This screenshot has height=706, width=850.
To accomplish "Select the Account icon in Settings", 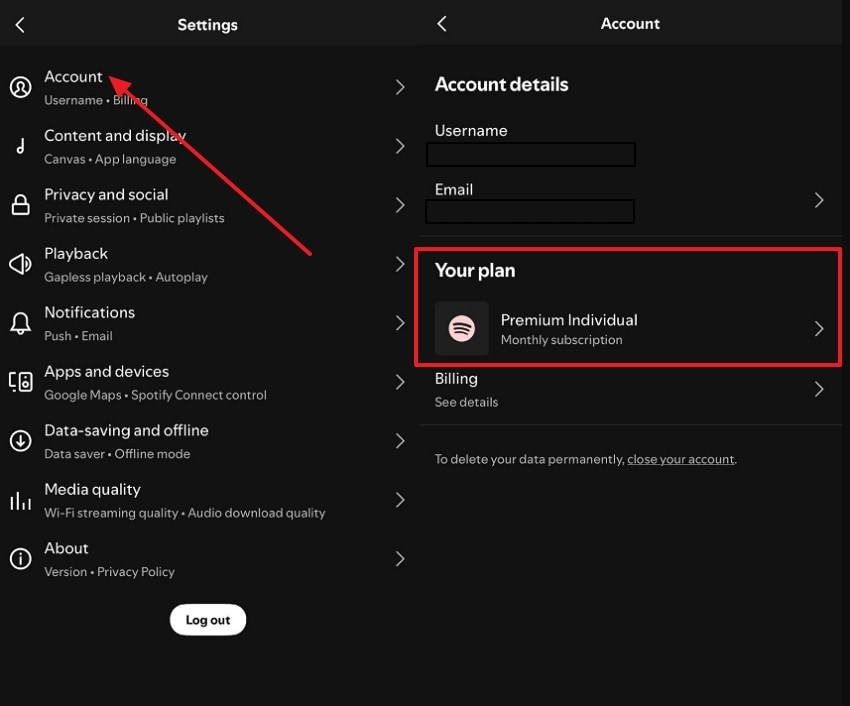I will (x=20, y=87).
